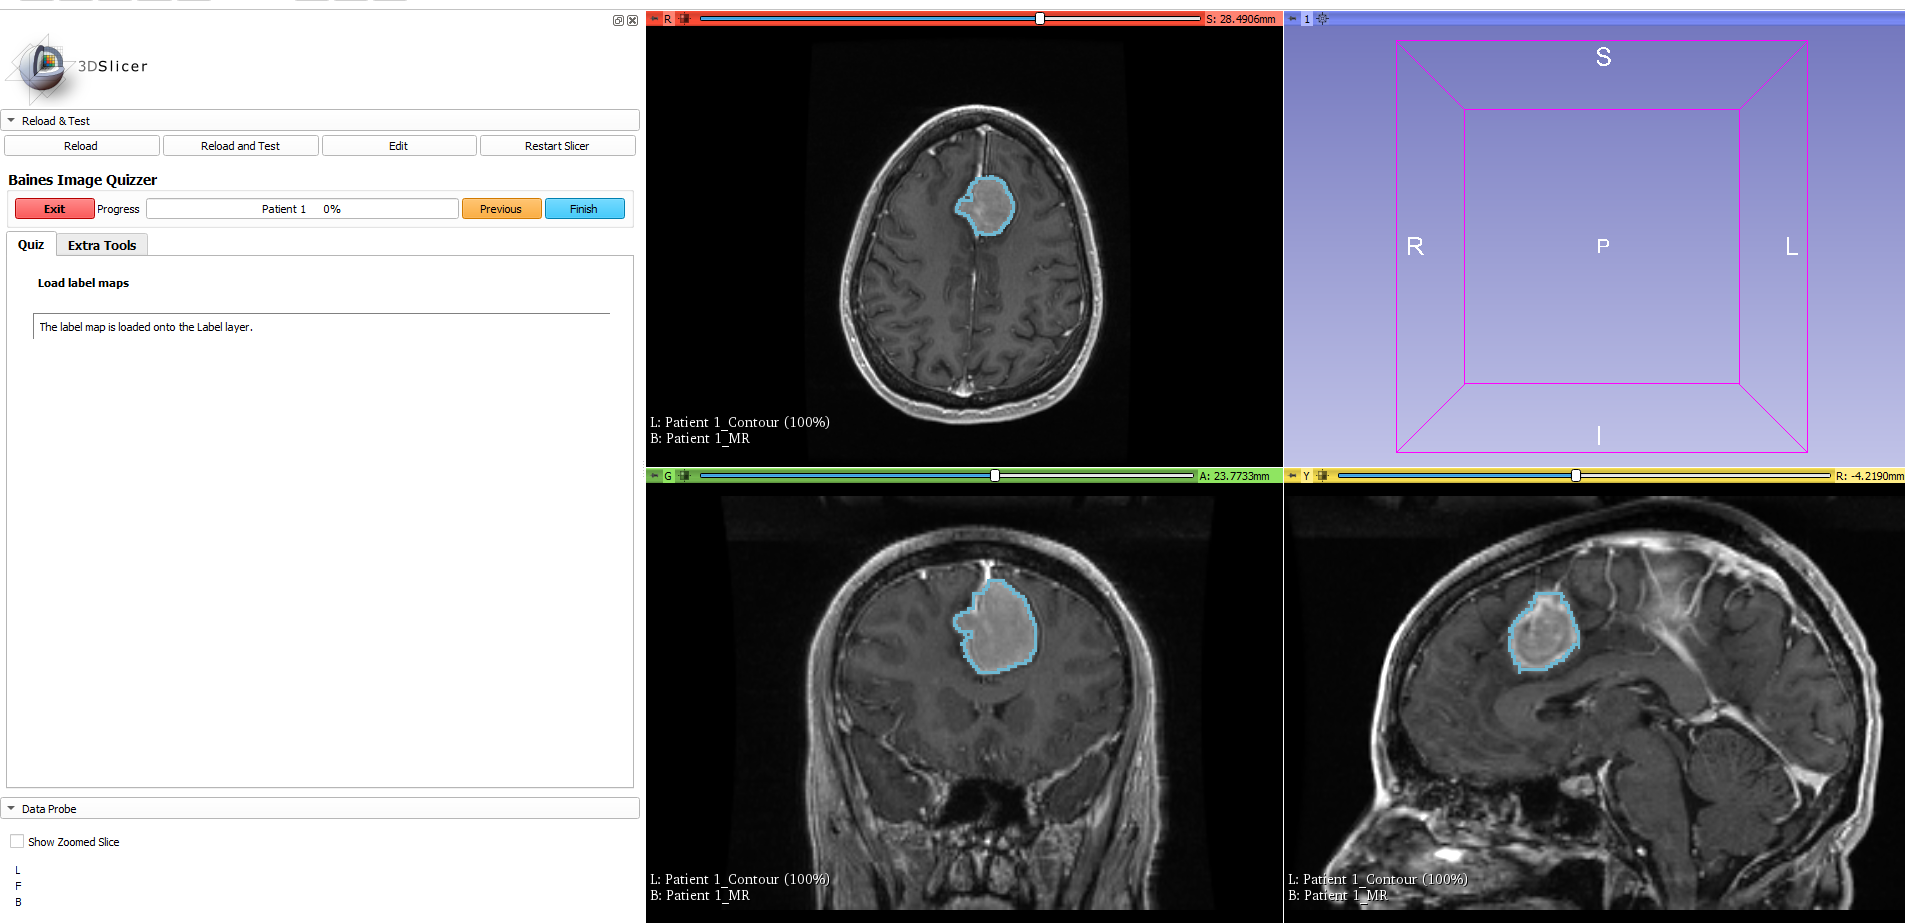Click the pushpin expander on the 3D view
This screenshot has width=1905, height=923.
pyautogui.click(x=1293, y=18)
